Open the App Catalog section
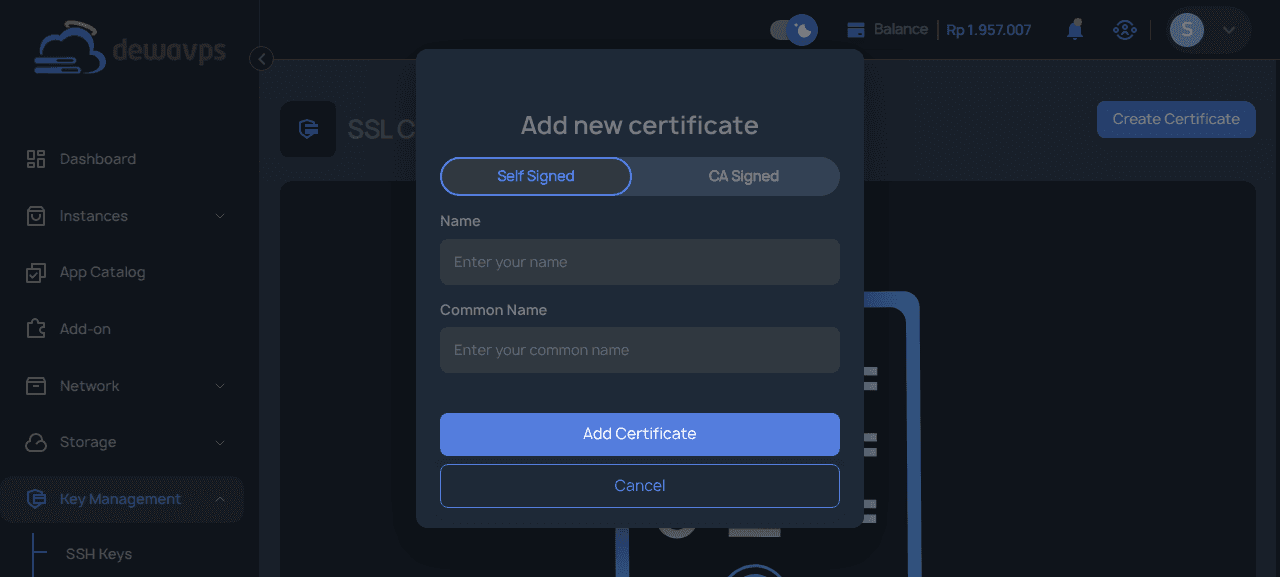 [x=36, y=271]
